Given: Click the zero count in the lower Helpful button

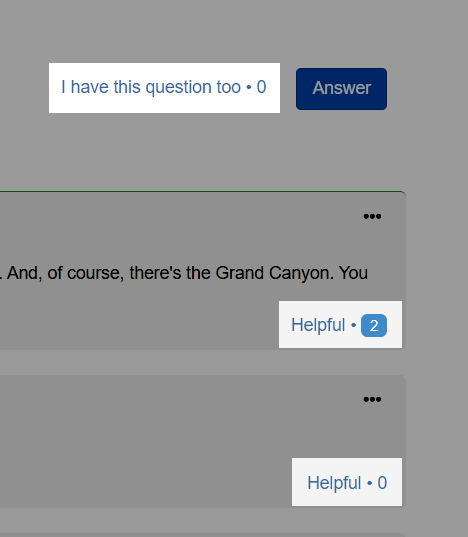Looking at the screenshot, I should [x=382, y=483].
